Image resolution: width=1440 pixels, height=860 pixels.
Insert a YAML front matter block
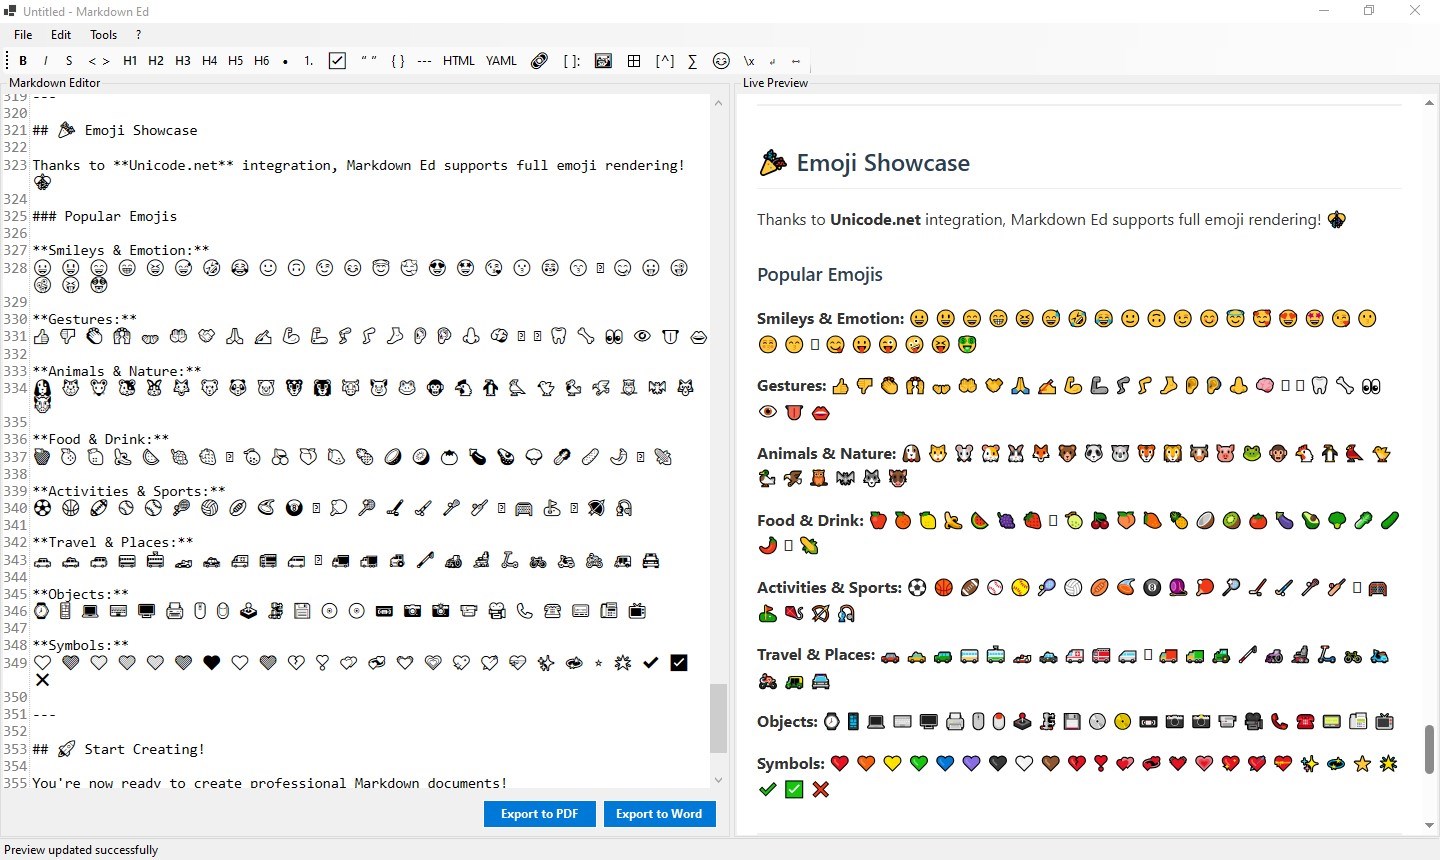pyautogui.click(x=502, y=61)
